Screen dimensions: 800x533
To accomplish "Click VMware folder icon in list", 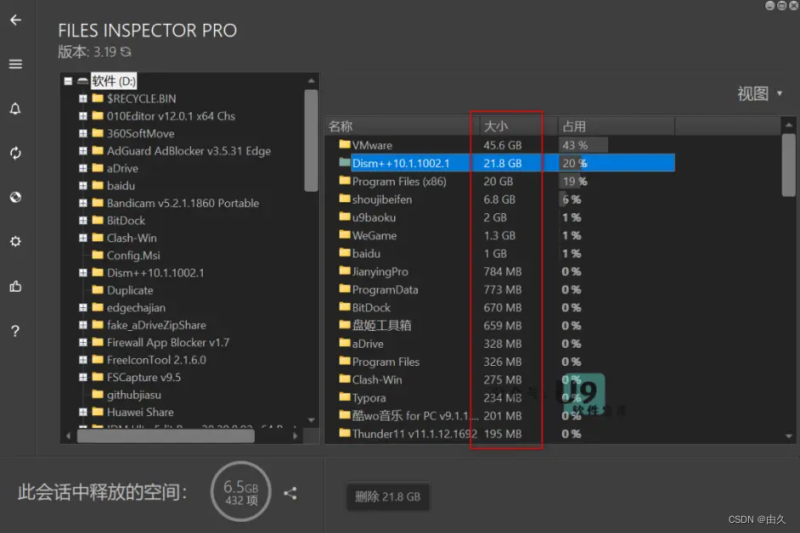I will coord(344,145).
